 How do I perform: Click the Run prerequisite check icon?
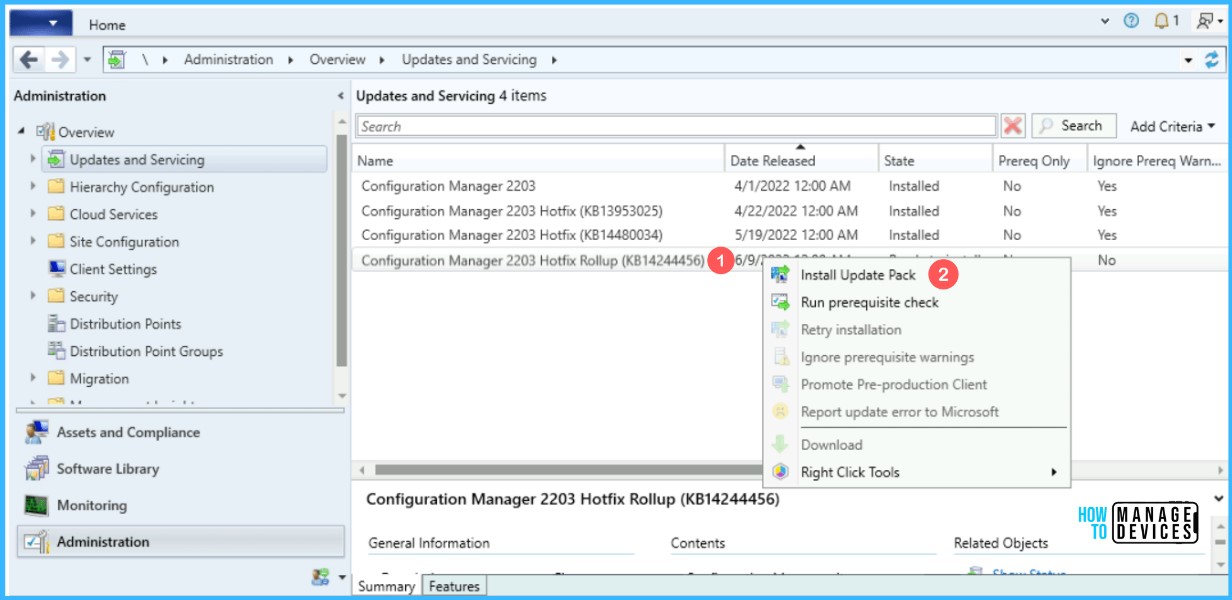pos(781,302)
